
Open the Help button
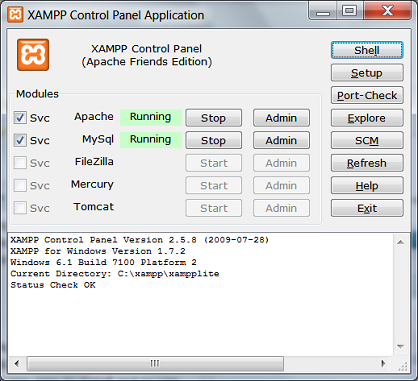(367, 186)
